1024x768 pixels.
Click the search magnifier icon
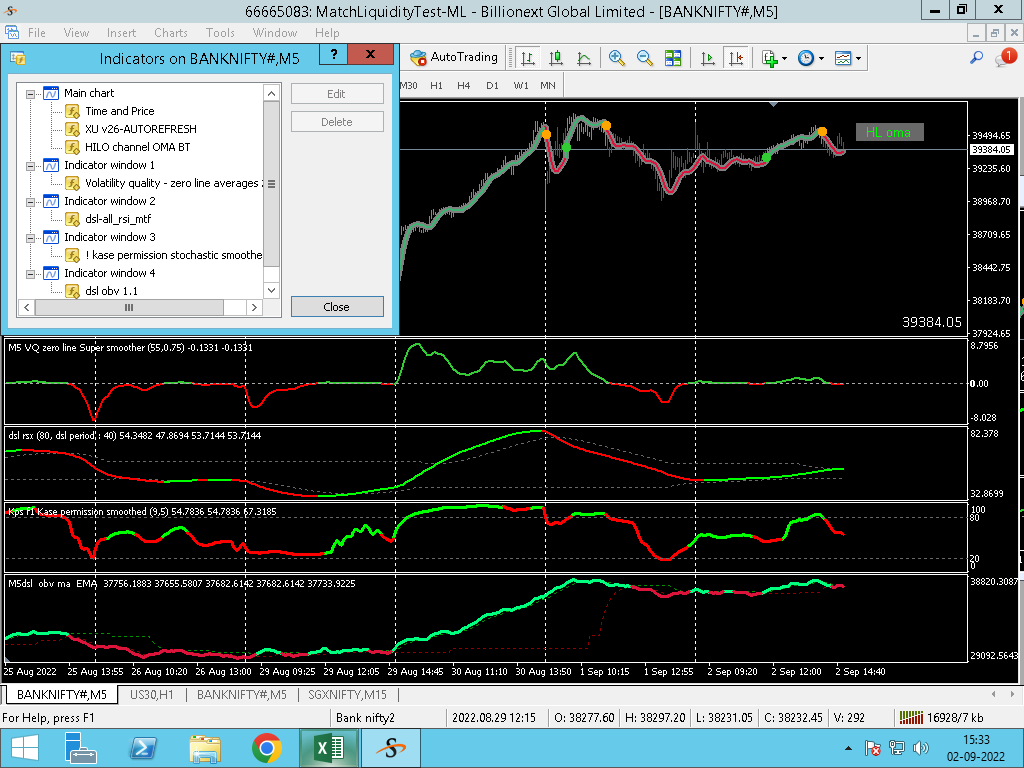tap(977, 58)
